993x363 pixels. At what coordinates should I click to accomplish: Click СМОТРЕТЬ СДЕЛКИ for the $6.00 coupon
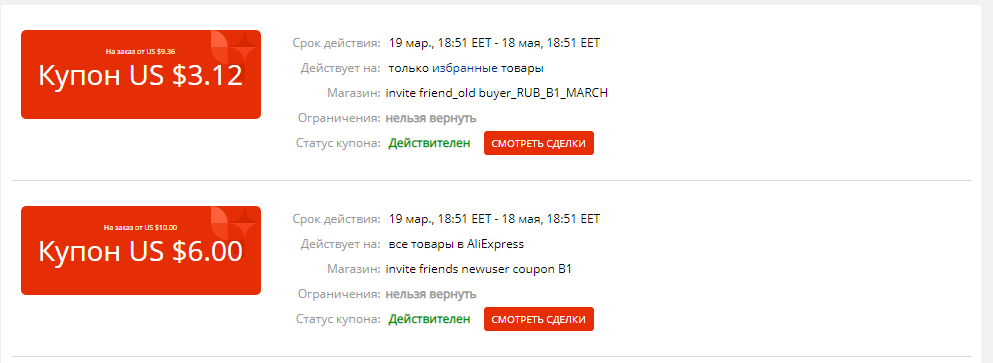538,319
